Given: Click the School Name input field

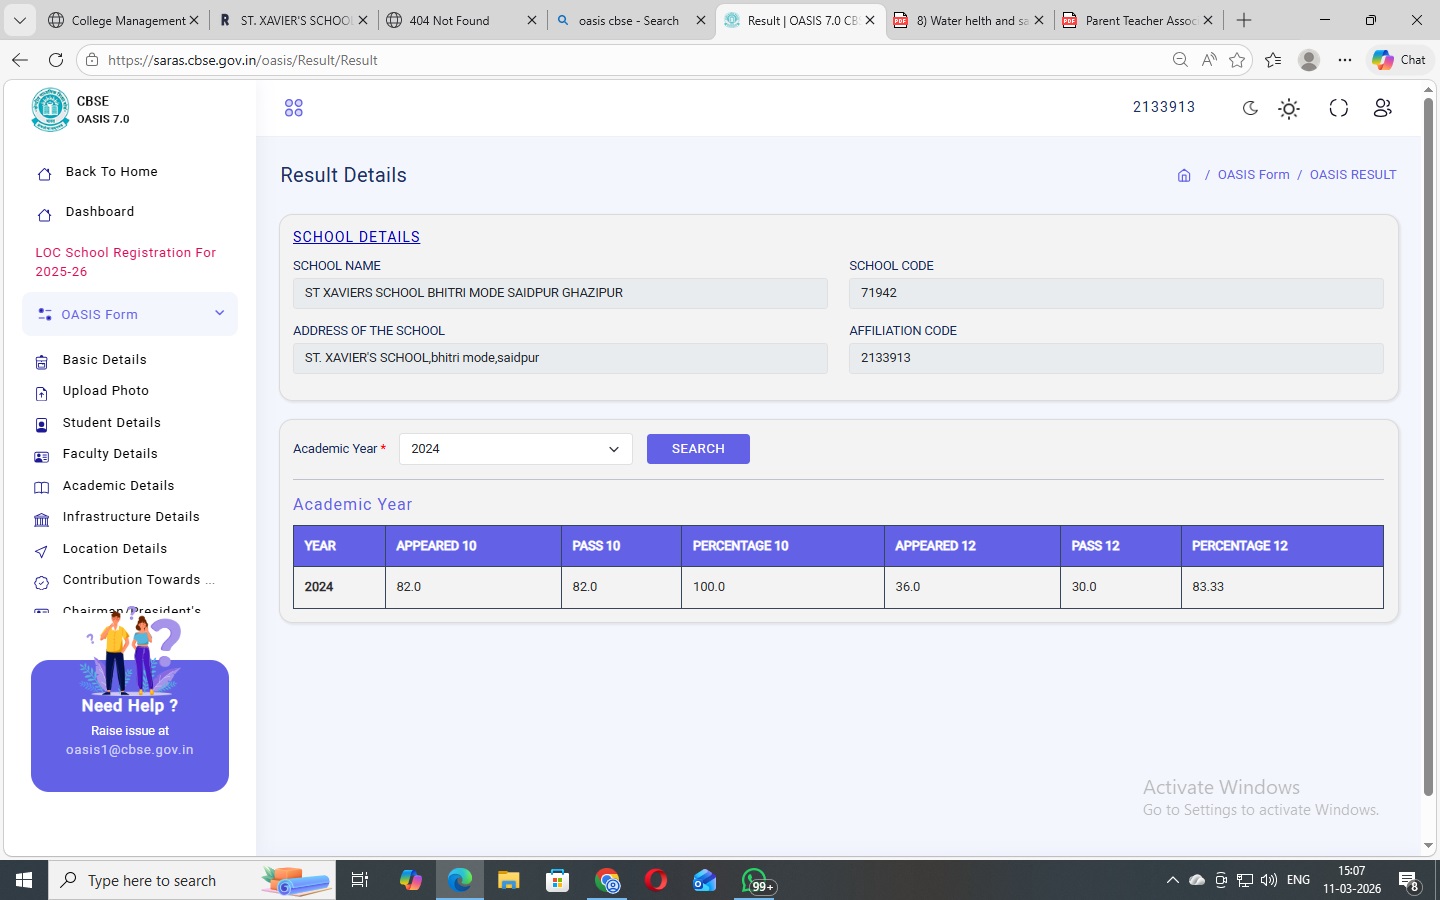Looking at the screenshot, I should tap(560, 293).
